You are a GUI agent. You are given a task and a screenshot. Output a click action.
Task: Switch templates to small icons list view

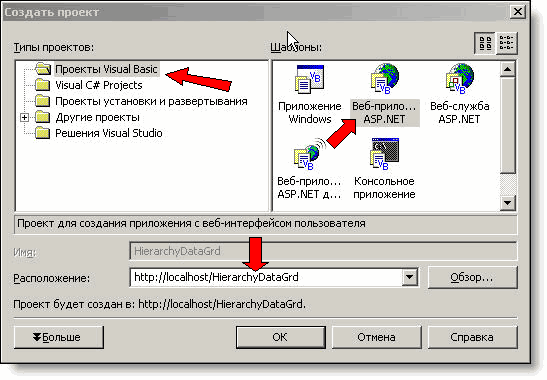(x=506, y=44)
